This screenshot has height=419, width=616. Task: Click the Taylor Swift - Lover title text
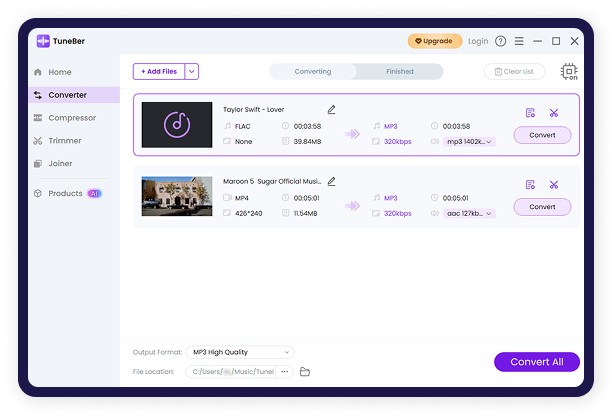tap(253, 110)
